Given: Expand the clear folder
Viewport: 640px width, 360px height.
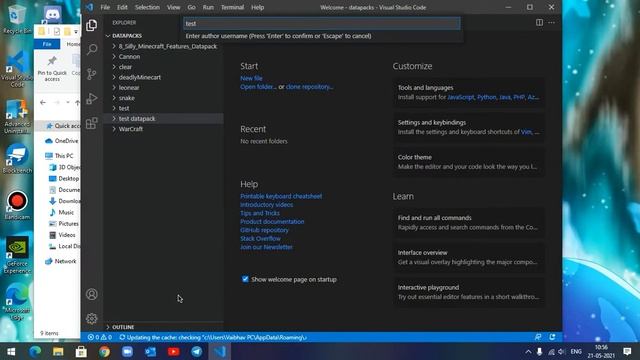Looking at the screenshot, I should [x=163, y=67].
